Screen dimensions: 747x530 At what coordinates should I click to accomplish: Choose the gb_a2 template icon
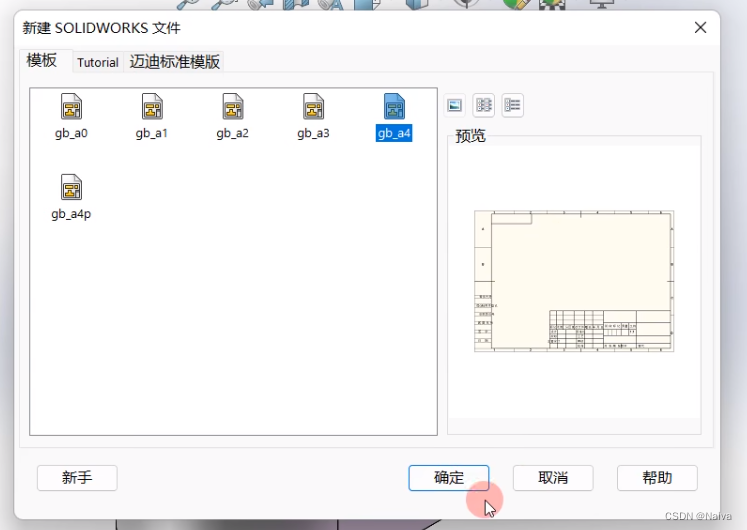pos(233,106)
